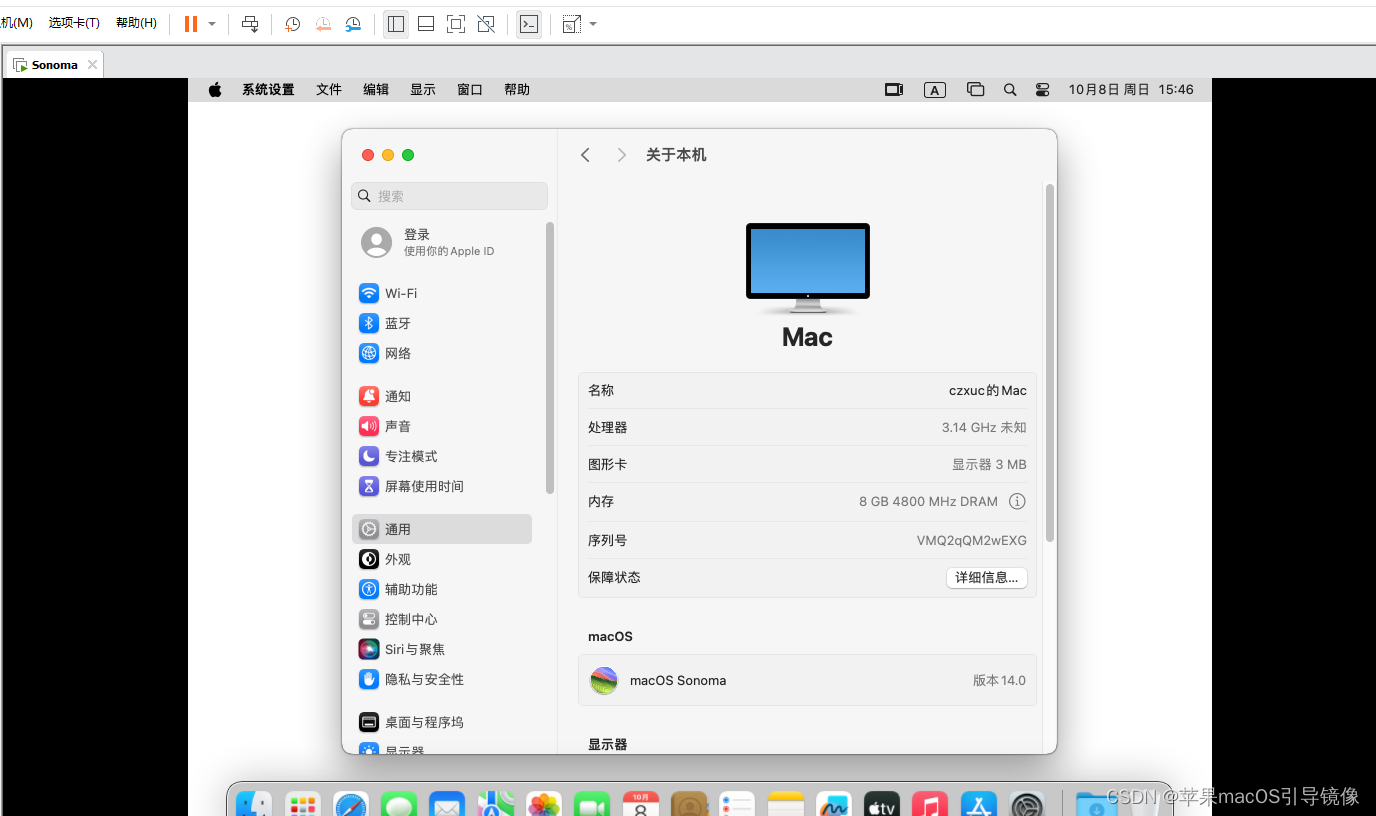Click the date and time 15:46
Viewport: 1376px width, 816px height.
[x=1131, y=90]
